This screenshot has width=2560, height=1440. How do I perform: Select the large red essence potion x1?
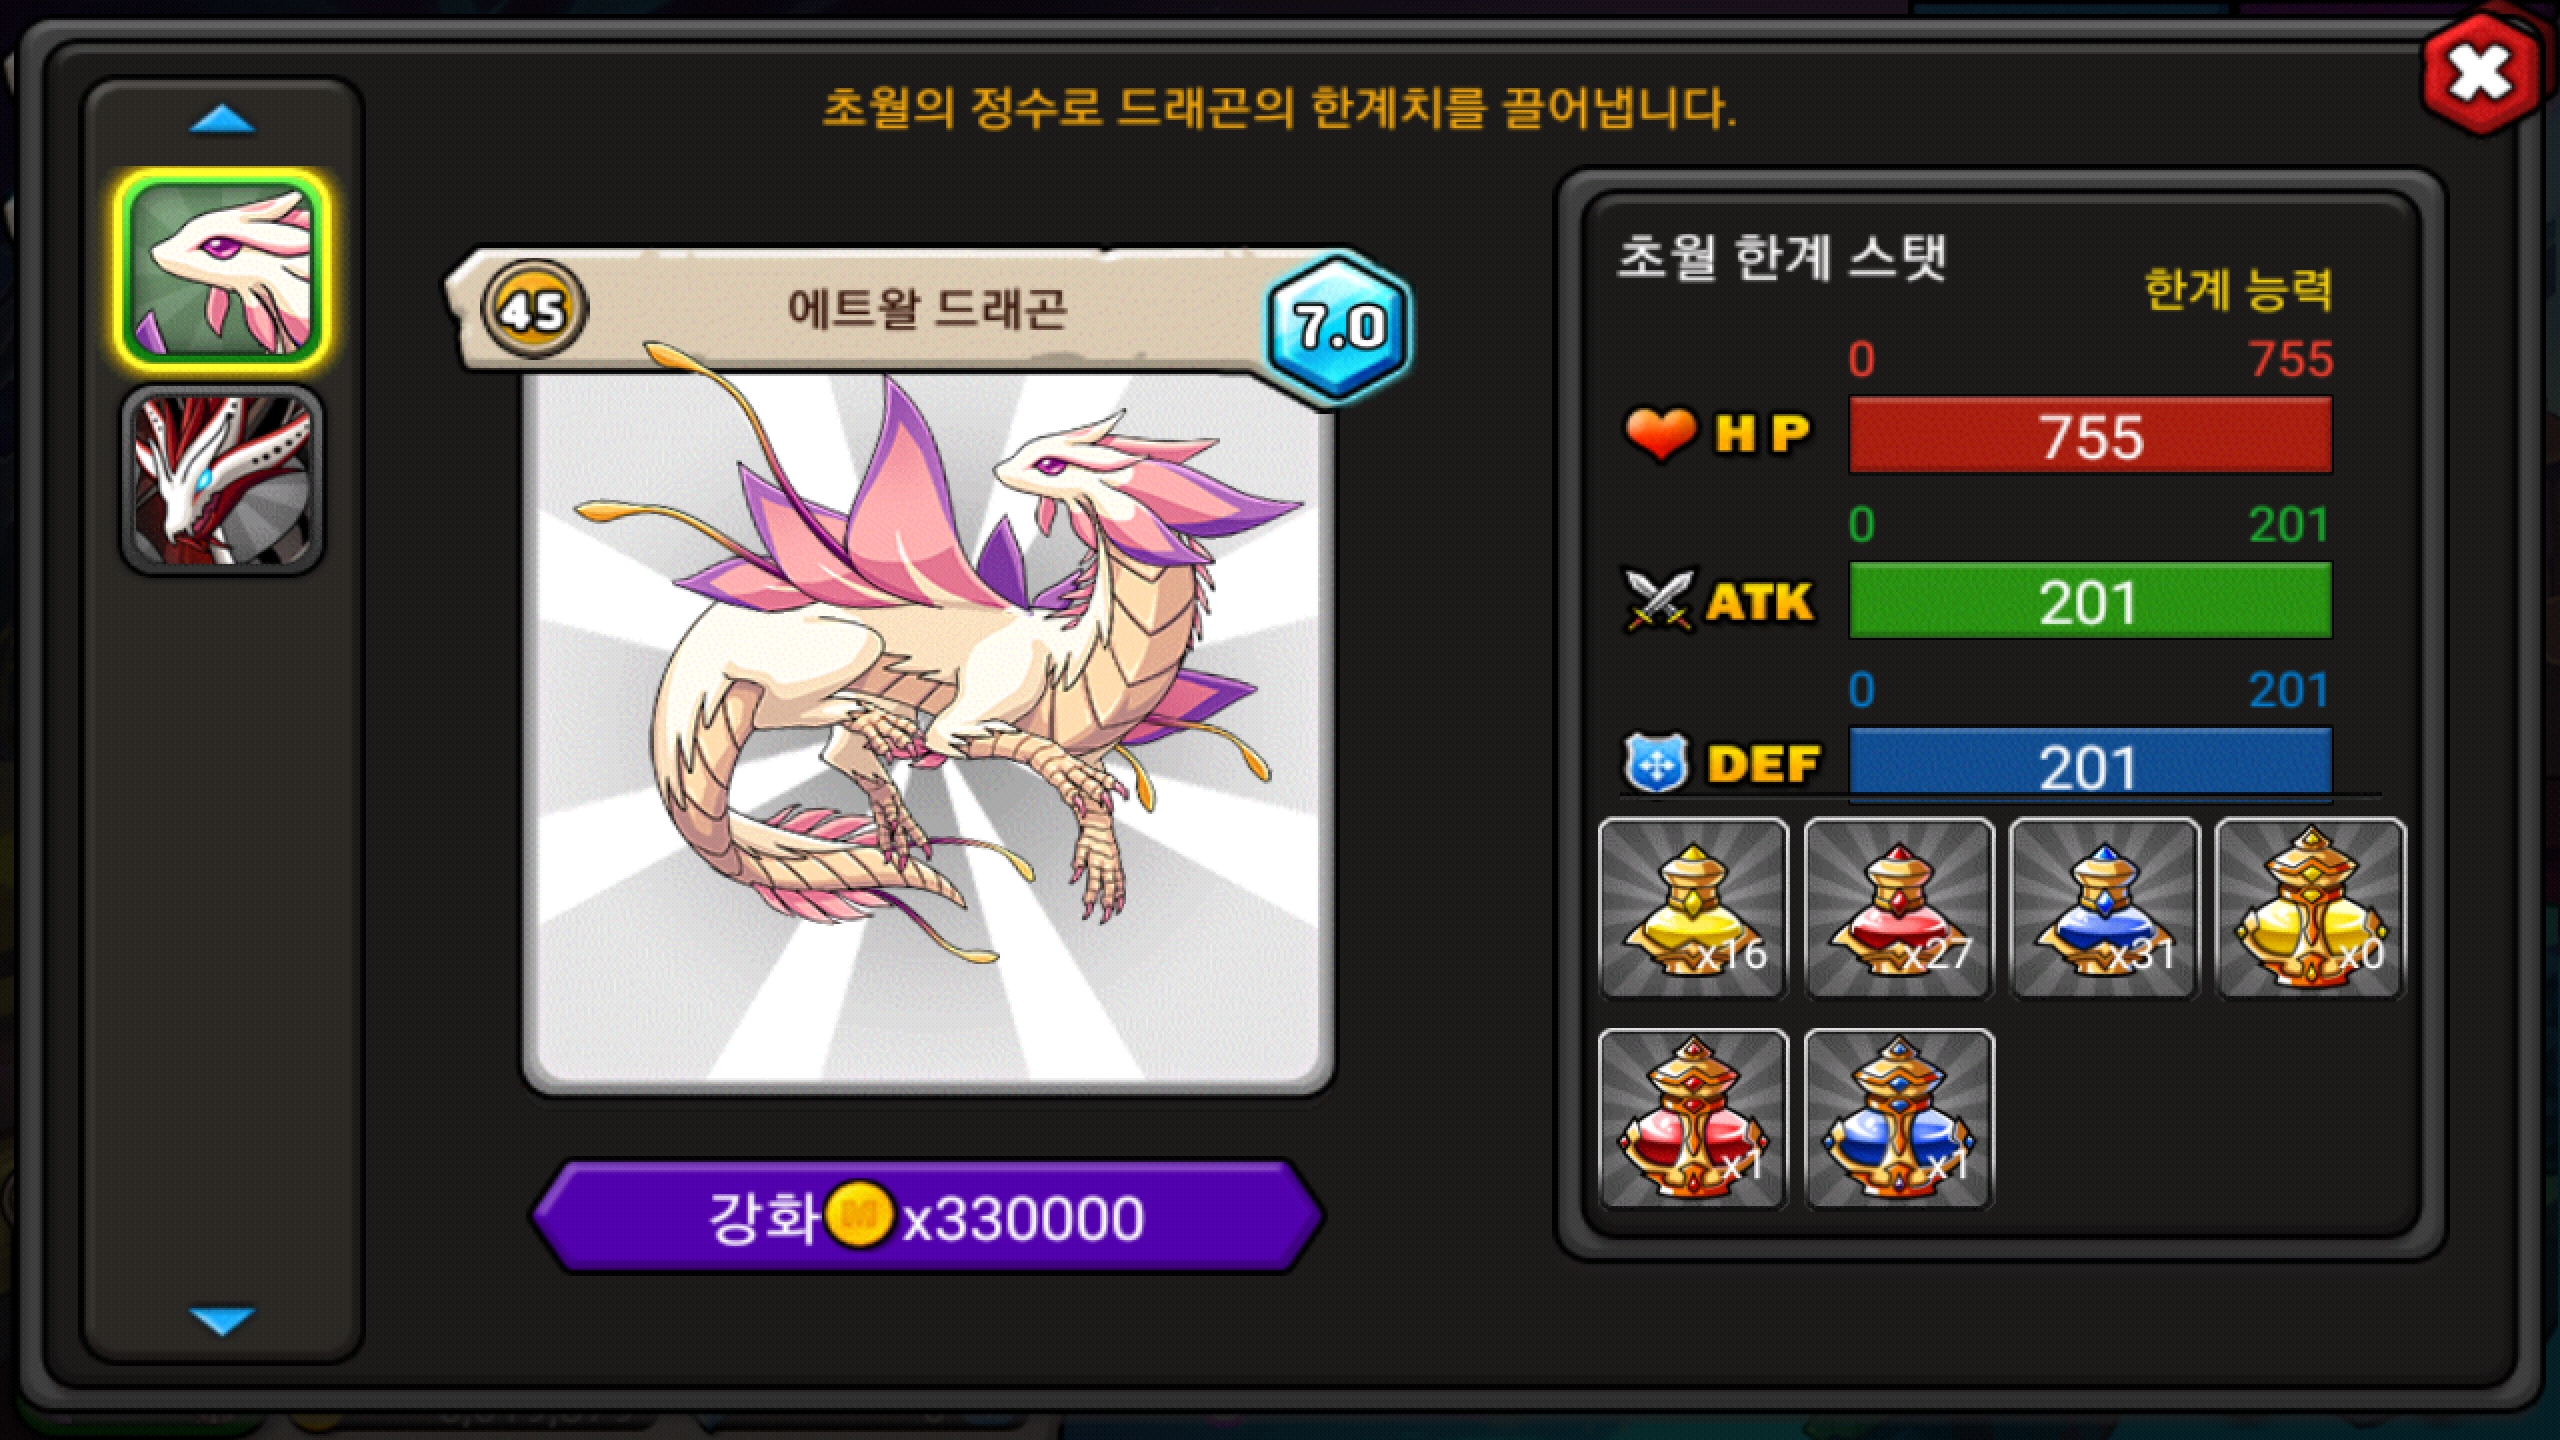pos(1694,1119)
